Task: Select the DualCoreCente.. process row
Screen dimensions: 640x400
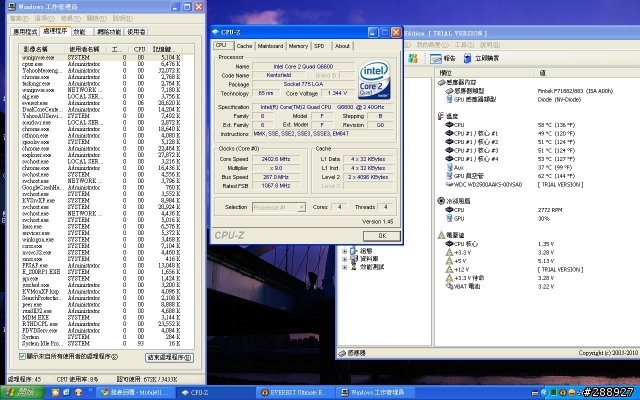Action: [100, 109]
